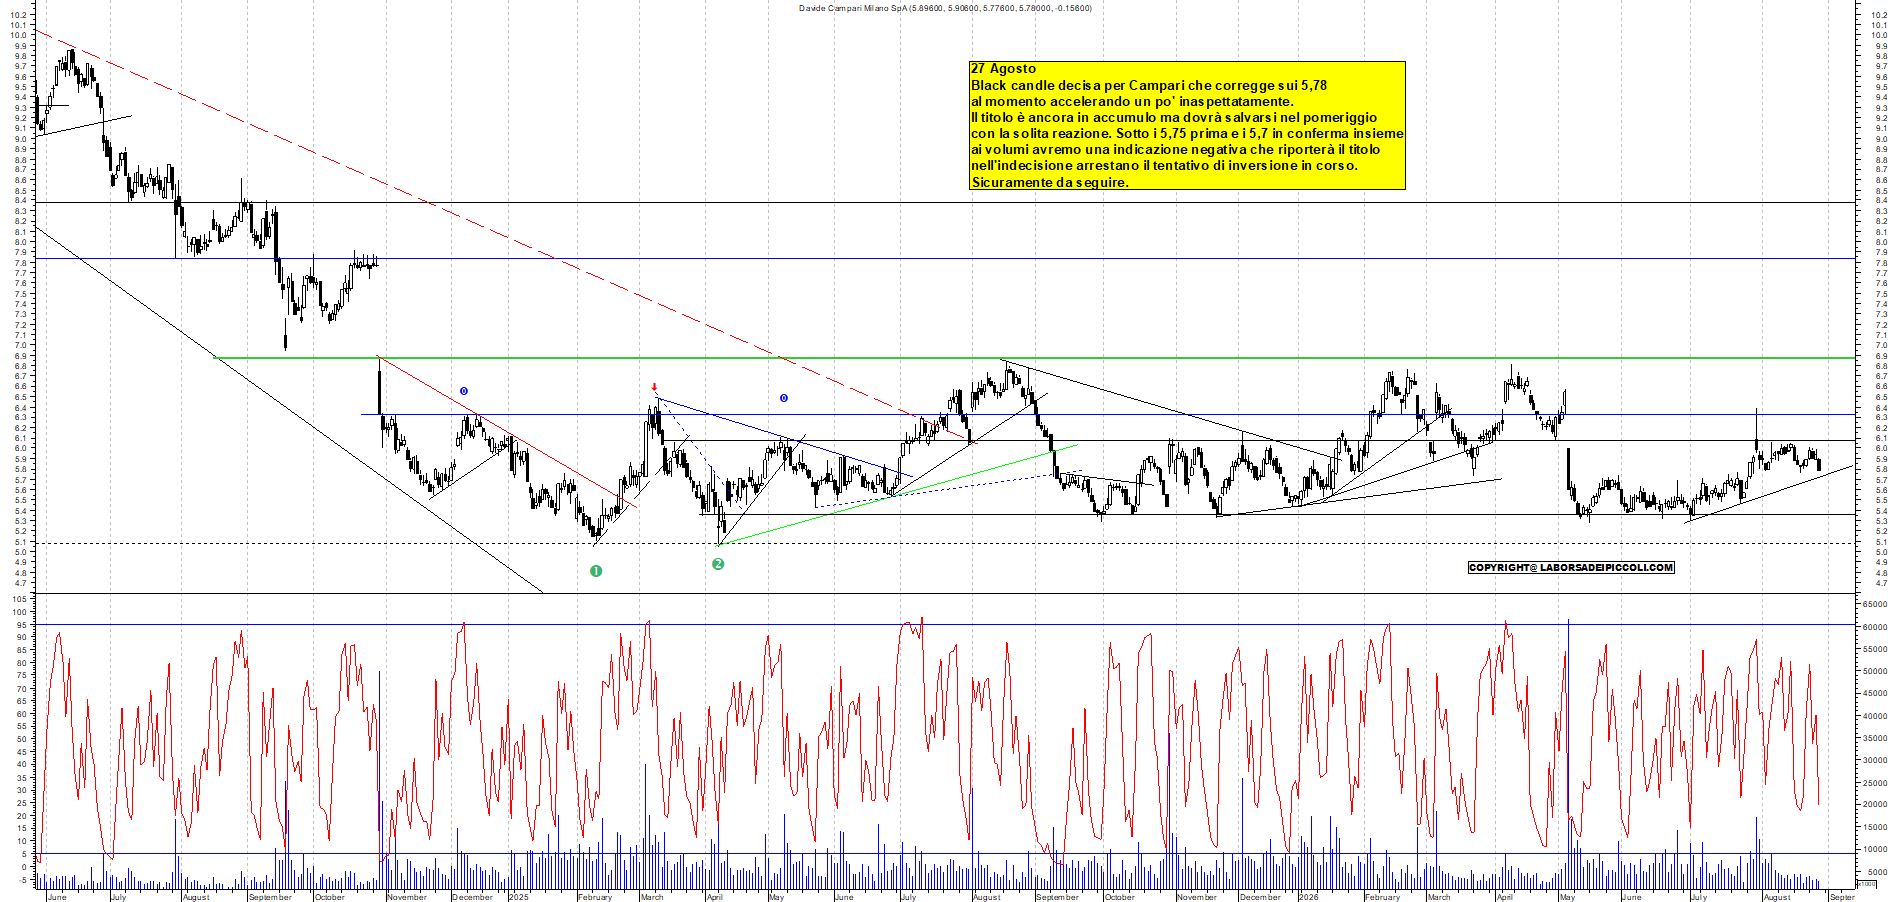Click "10.2" on the right price axis
Viewport: 1890px width, 902px height.
(x=1879, y=15)
